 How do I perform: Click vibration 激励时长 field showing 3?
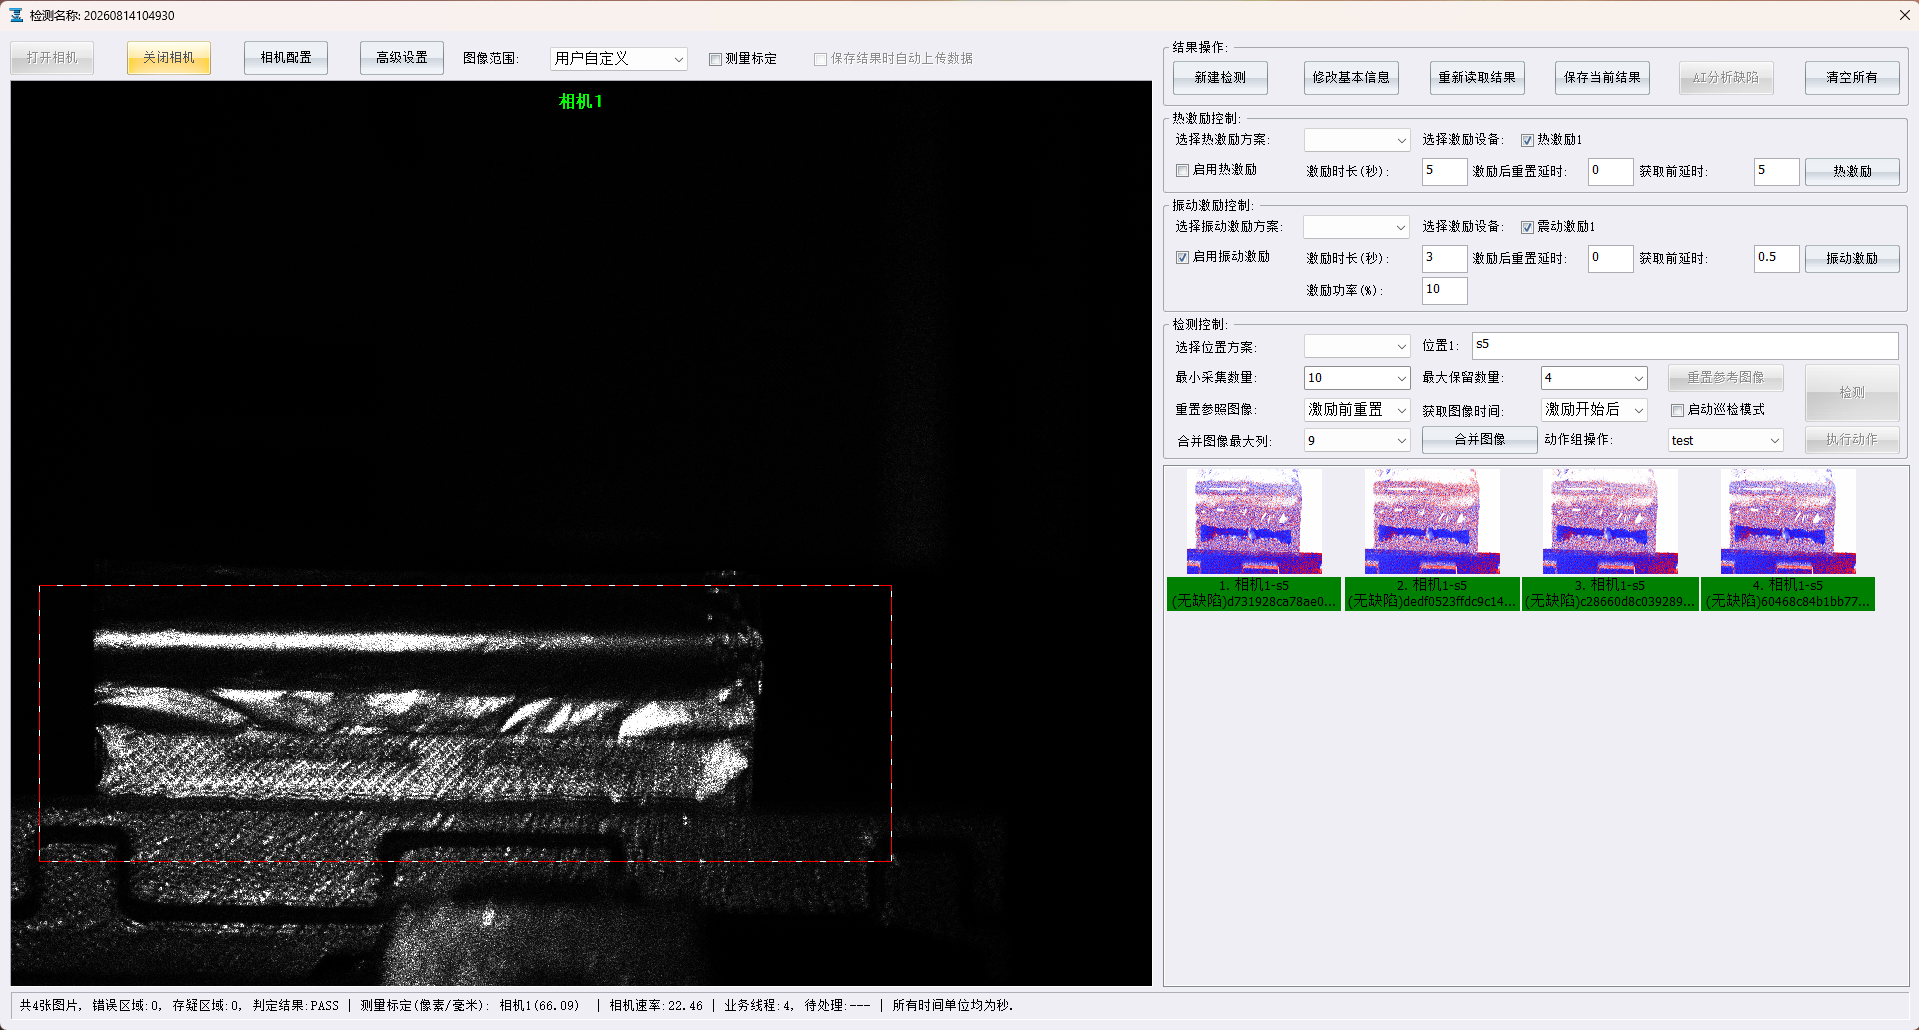1444,258
